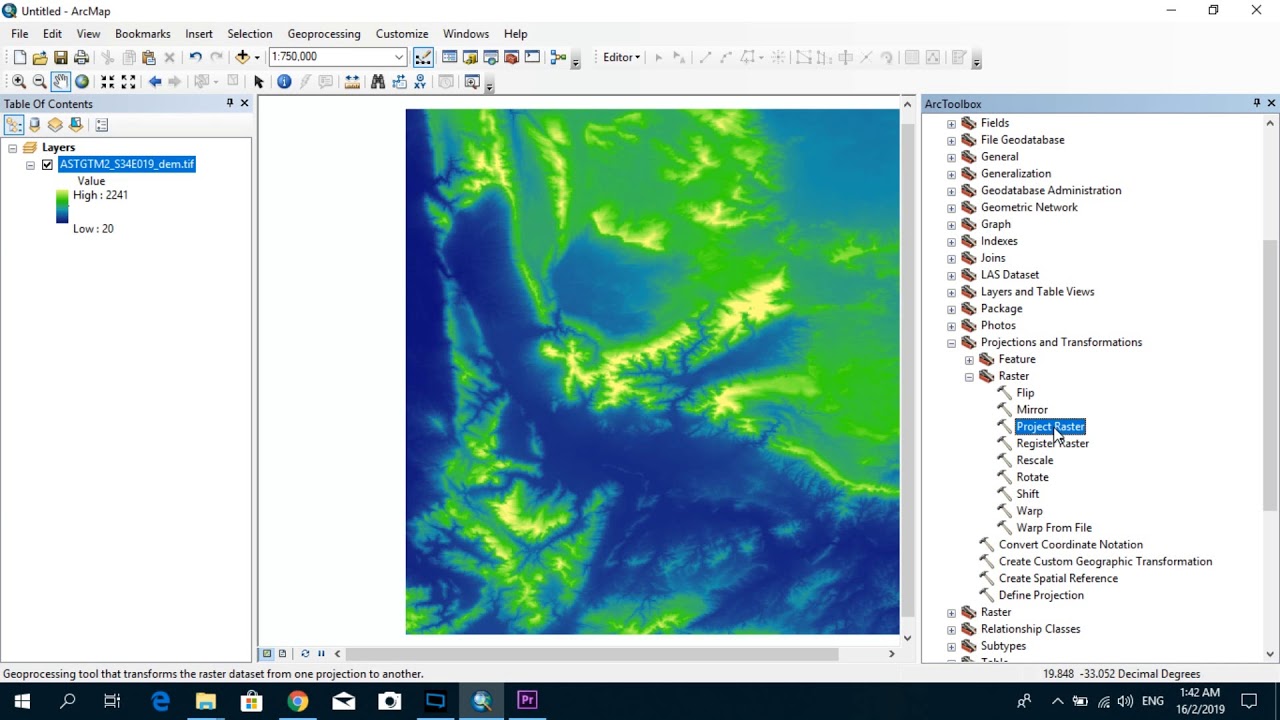The width and height of the screenshot is (1280, 720).
Task: Select the Measure ruler tool
Action: (352, 82)
